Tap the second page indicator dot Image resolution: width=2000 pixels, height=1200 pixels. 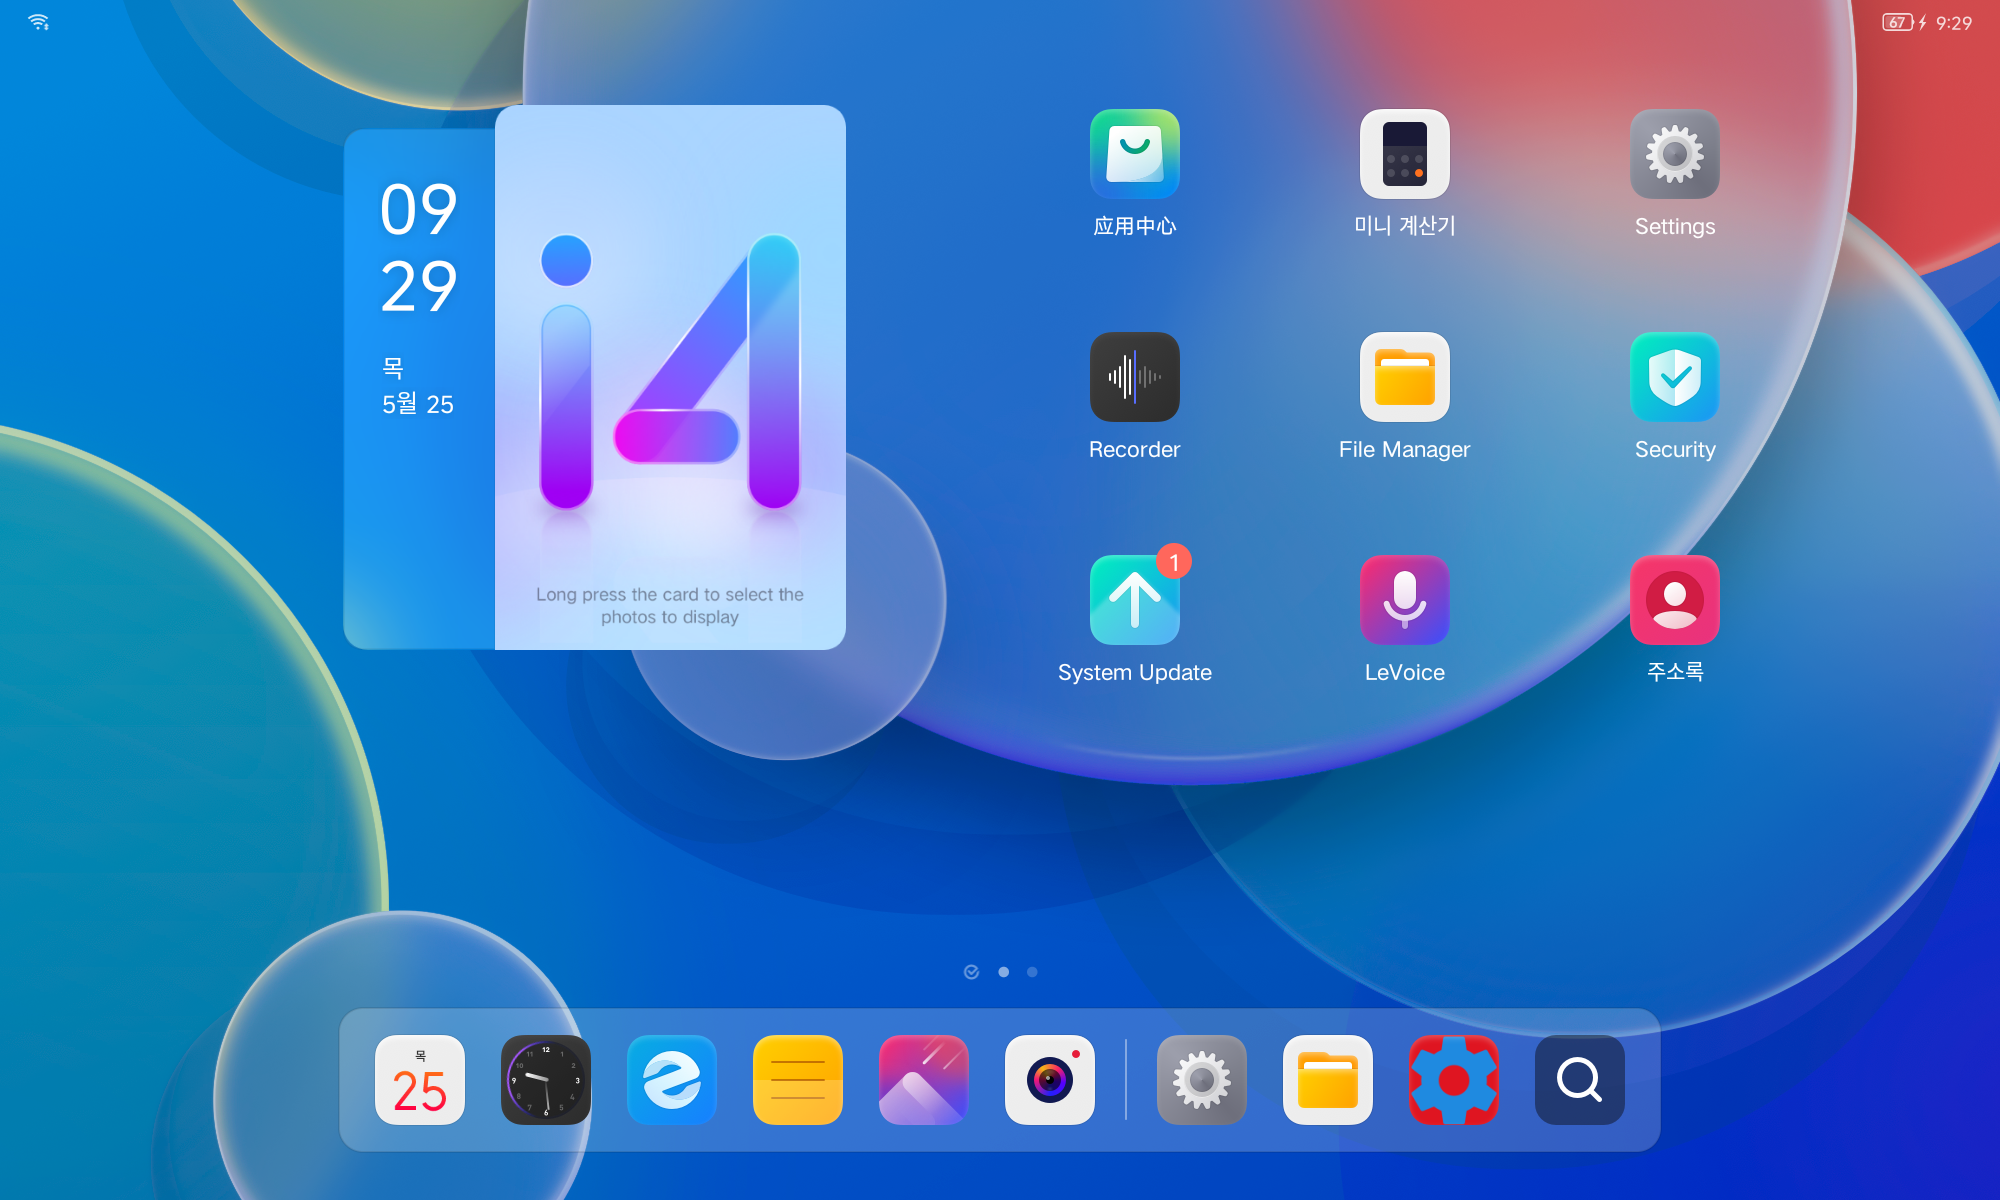pyautogui.click(x=1003, y=972)
